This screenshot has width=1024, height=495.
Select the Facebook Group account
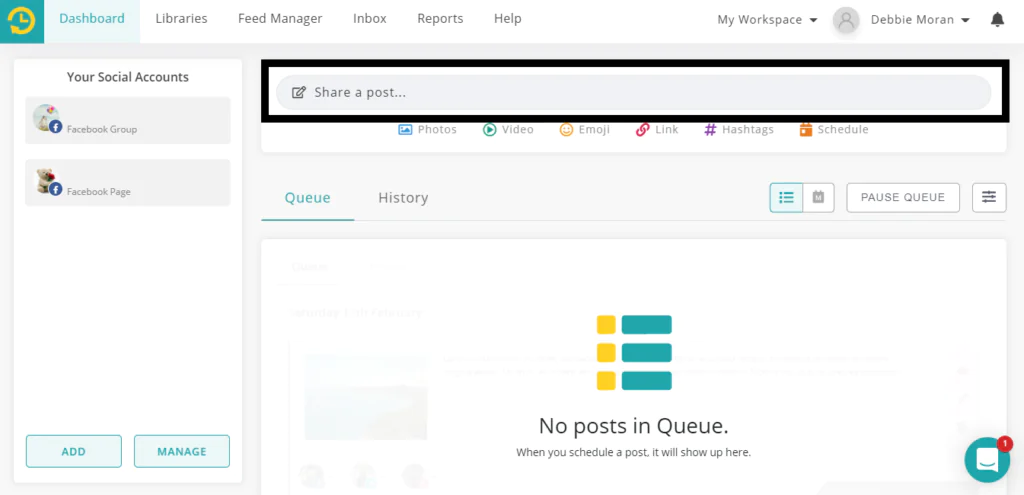pyautogui.click(x=128, y=120)
